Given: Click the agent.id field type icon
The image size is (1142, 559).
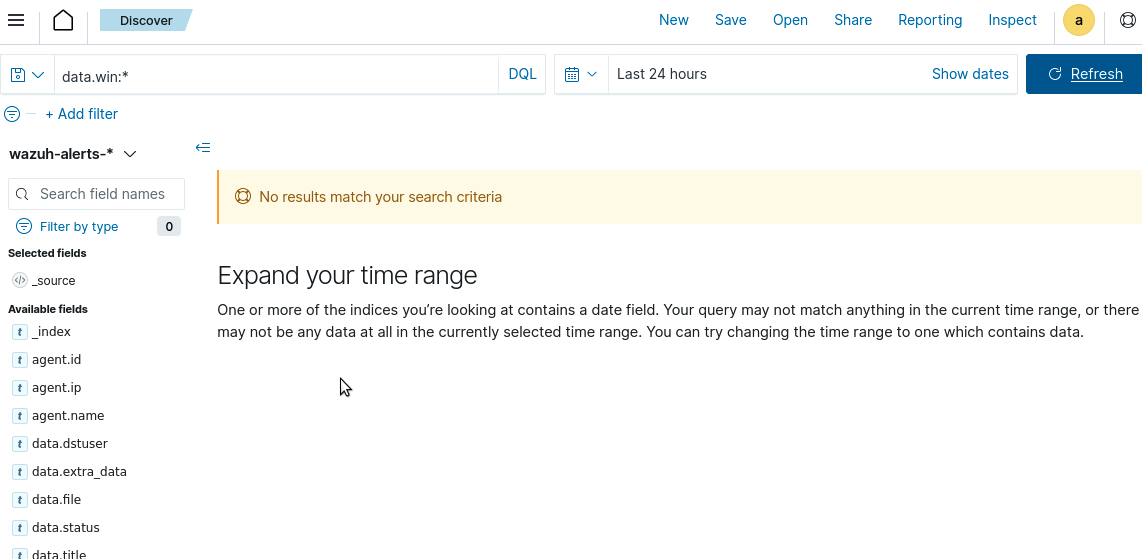Looking at the screenshot, I should click(x=19, y=360).
